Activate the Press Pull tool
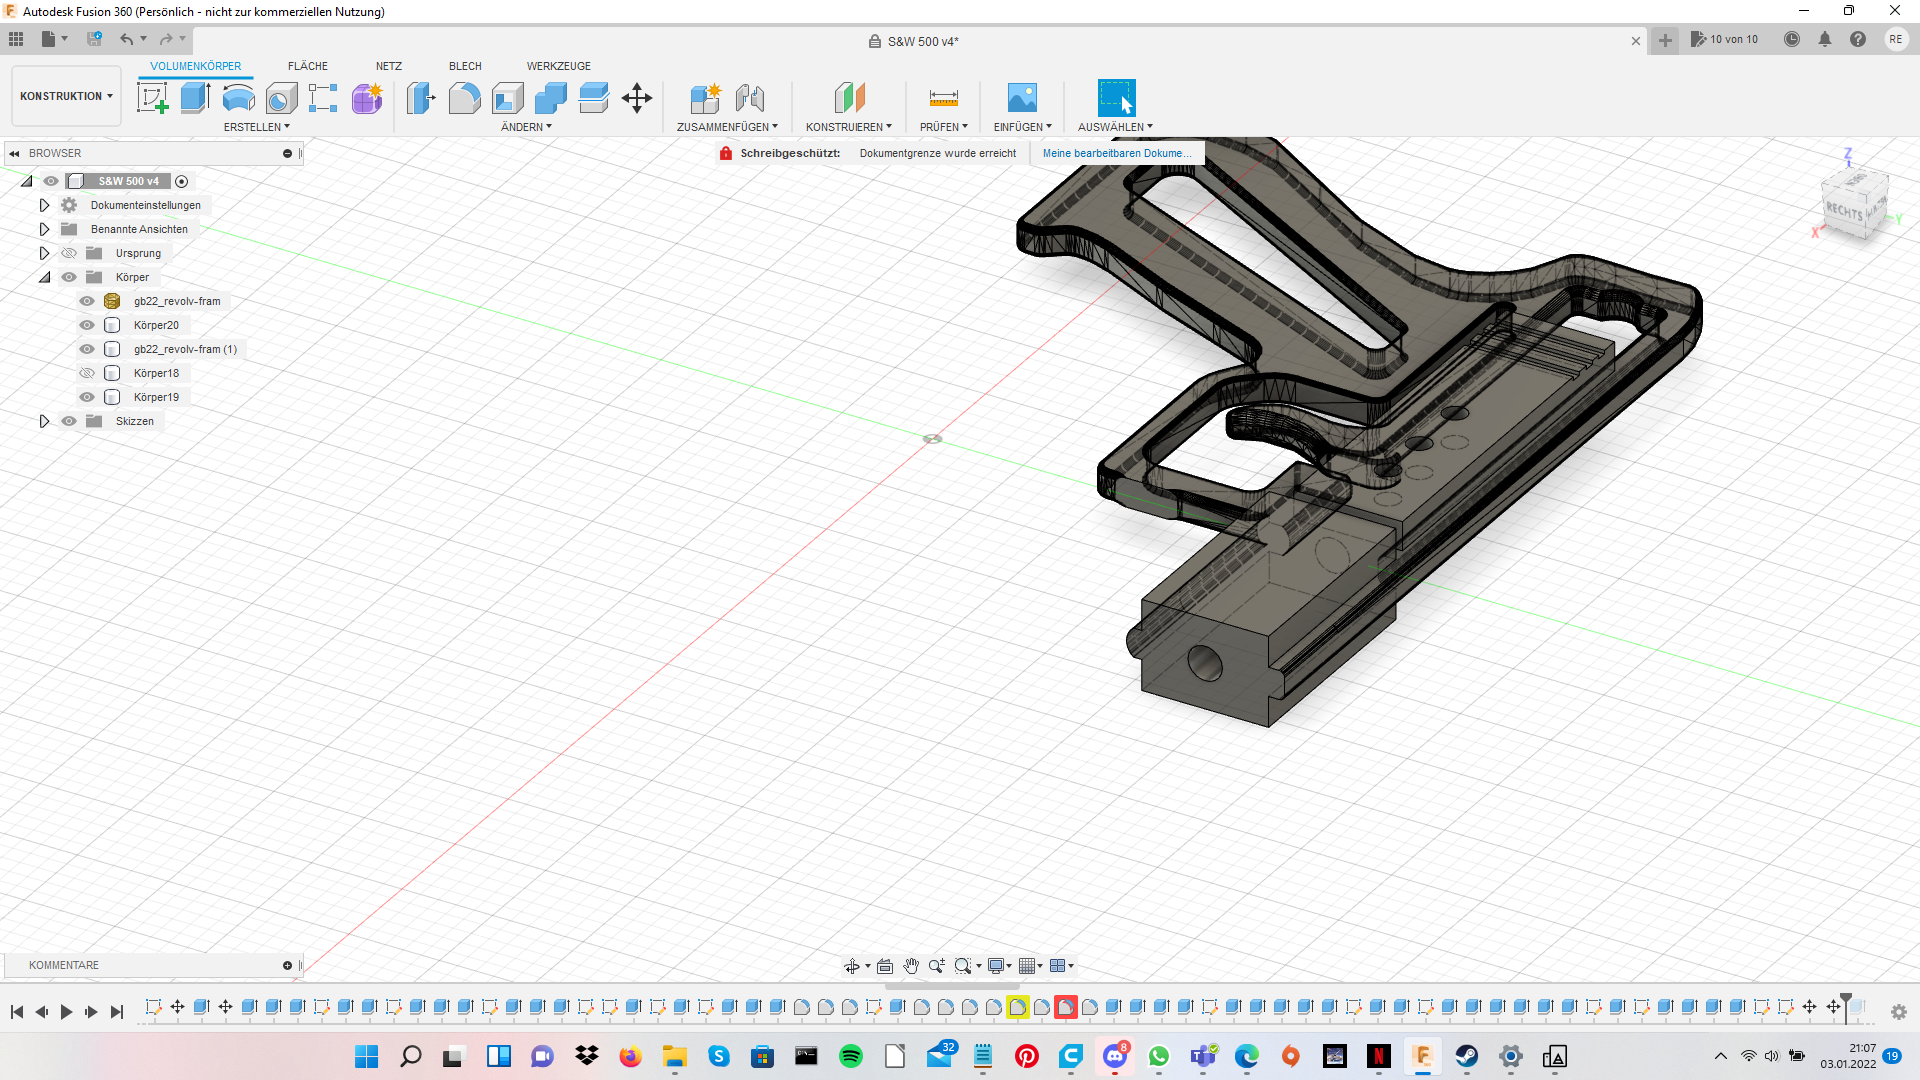This screenshot has height=1080, width=1920. click(x=420, y=97)
